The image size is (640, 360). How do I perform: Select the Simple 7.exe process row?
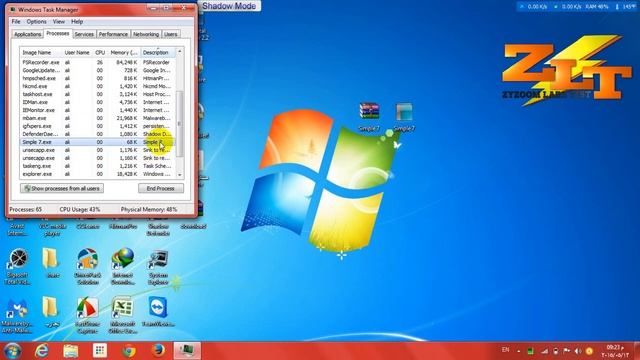pyautogui.click(x=98, y=142)
